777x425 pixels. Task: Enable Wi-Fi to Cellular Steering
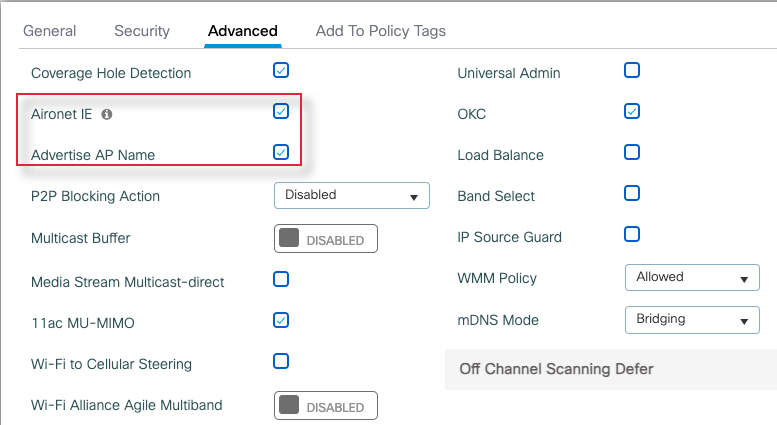tap(281, 361)
